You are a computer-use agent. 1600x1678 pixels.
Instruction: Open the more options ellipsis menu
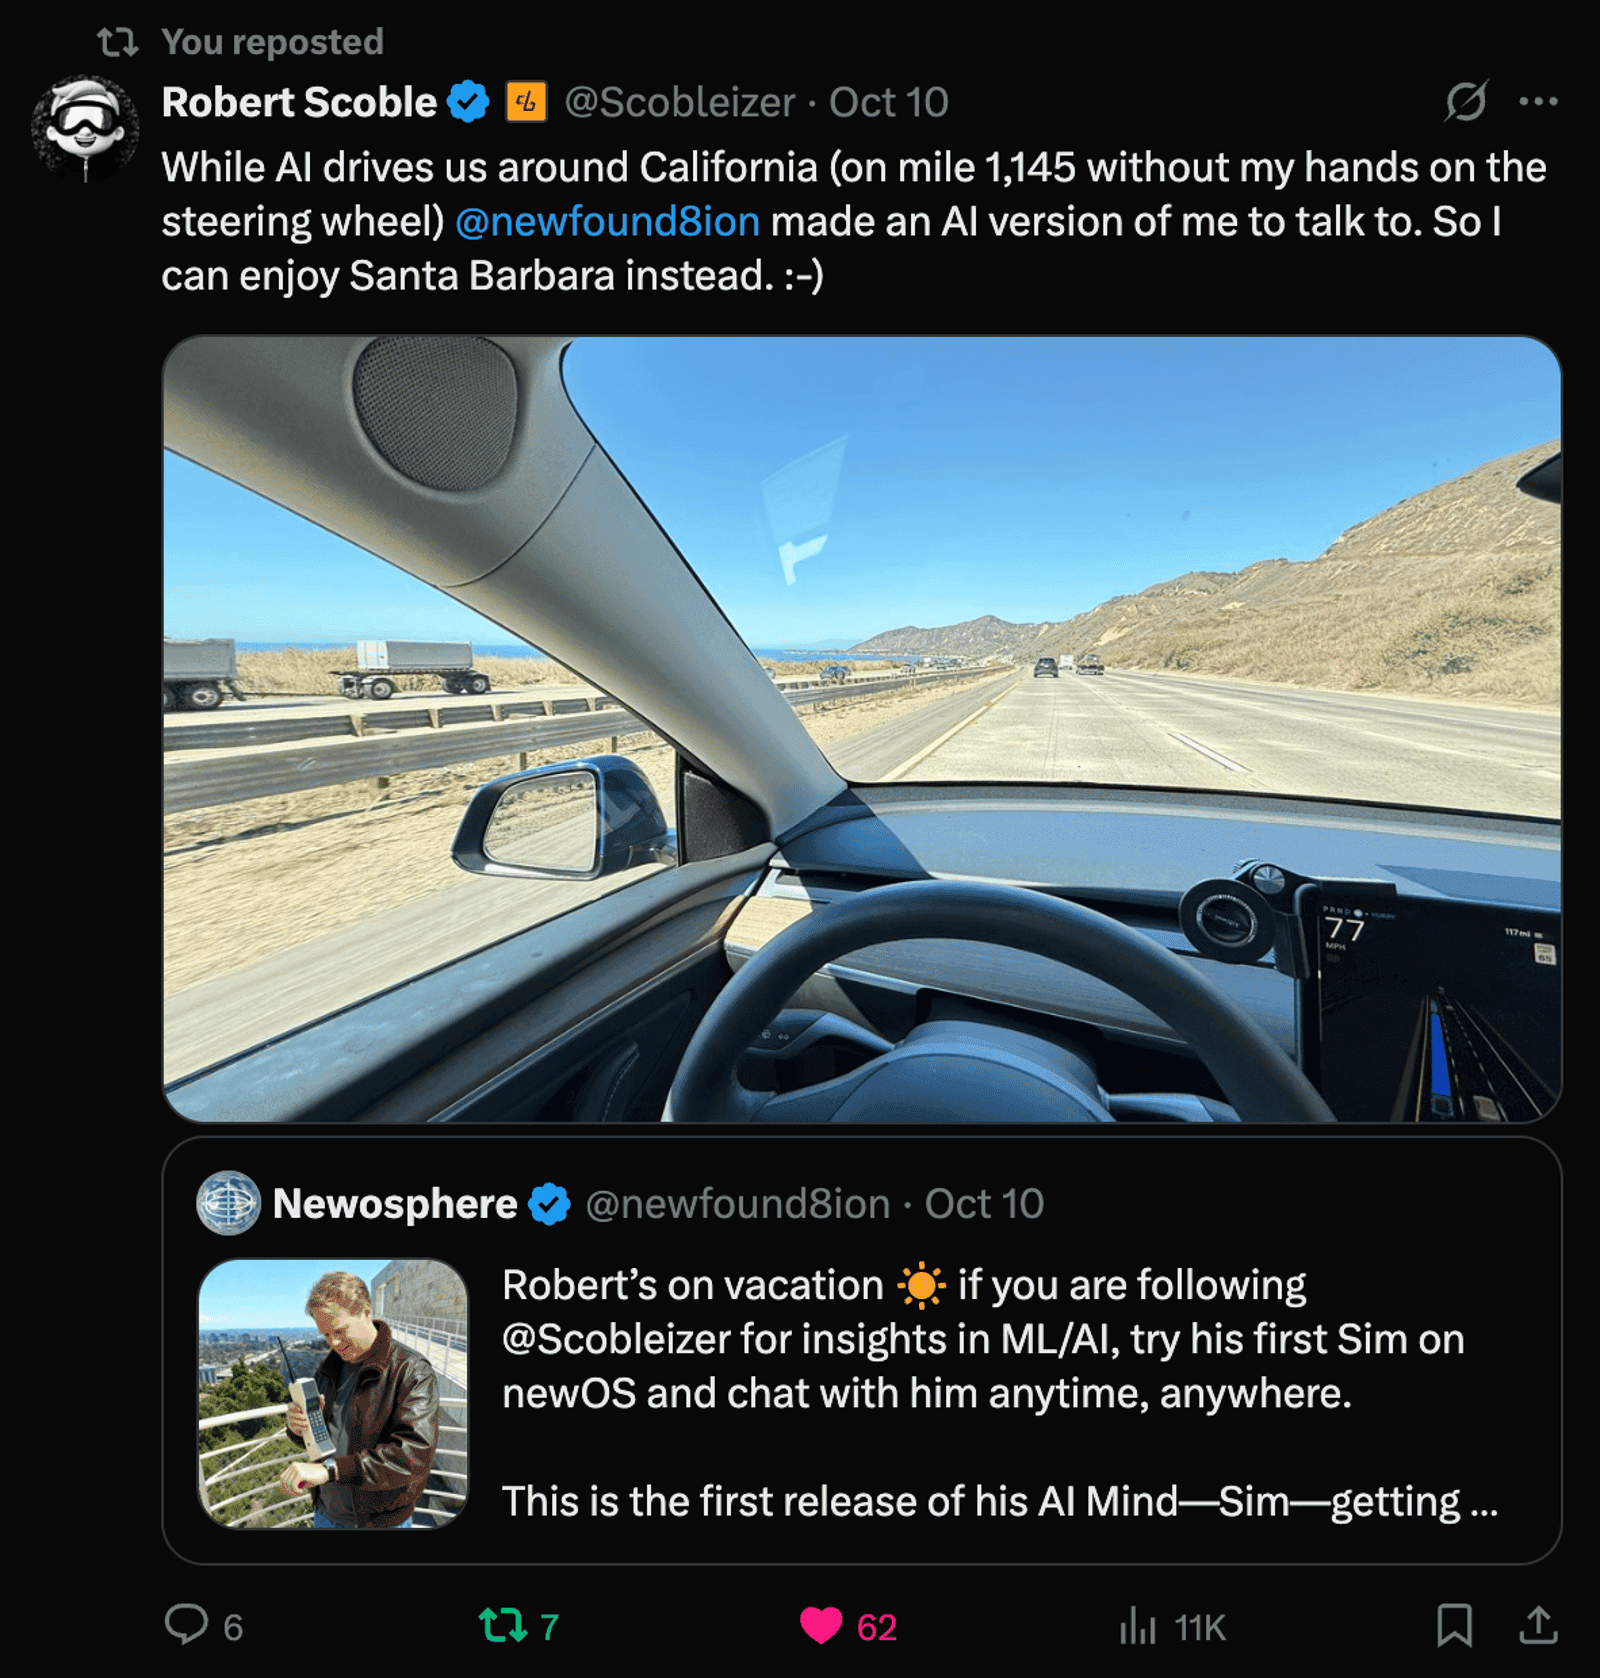(x=1540, y=101)
